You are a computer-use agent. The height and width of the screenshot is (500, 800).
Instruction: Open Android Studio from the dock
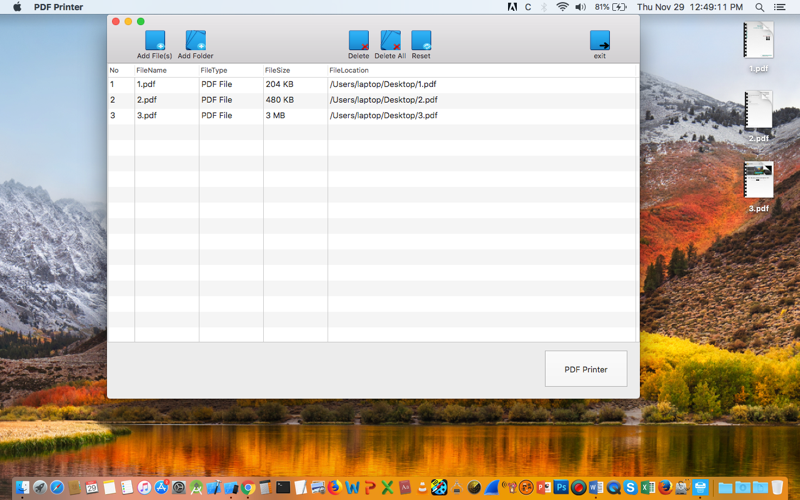coord(196,487)
